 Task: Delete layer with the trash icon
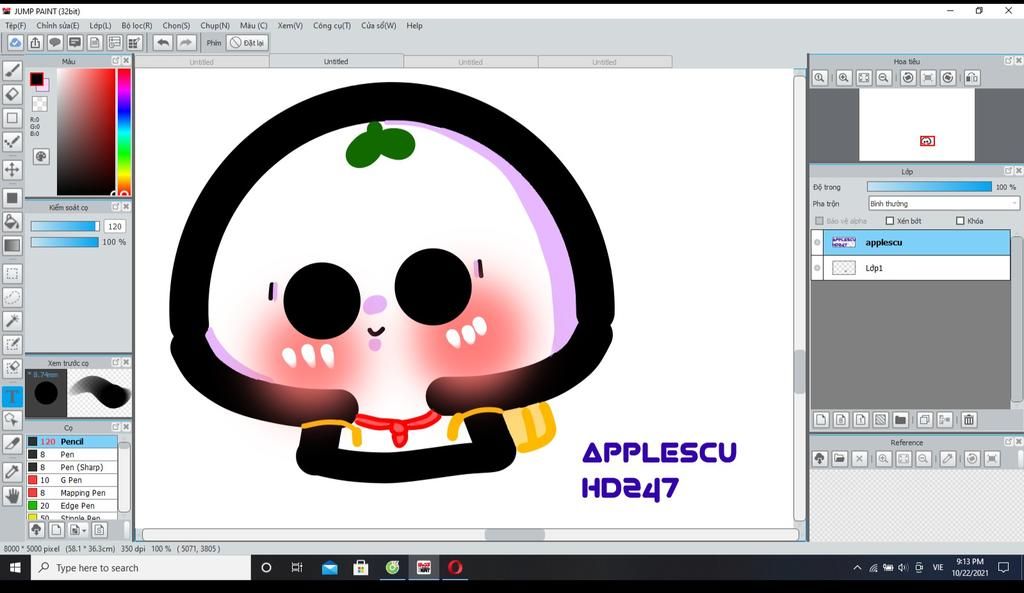pos(968,420)
